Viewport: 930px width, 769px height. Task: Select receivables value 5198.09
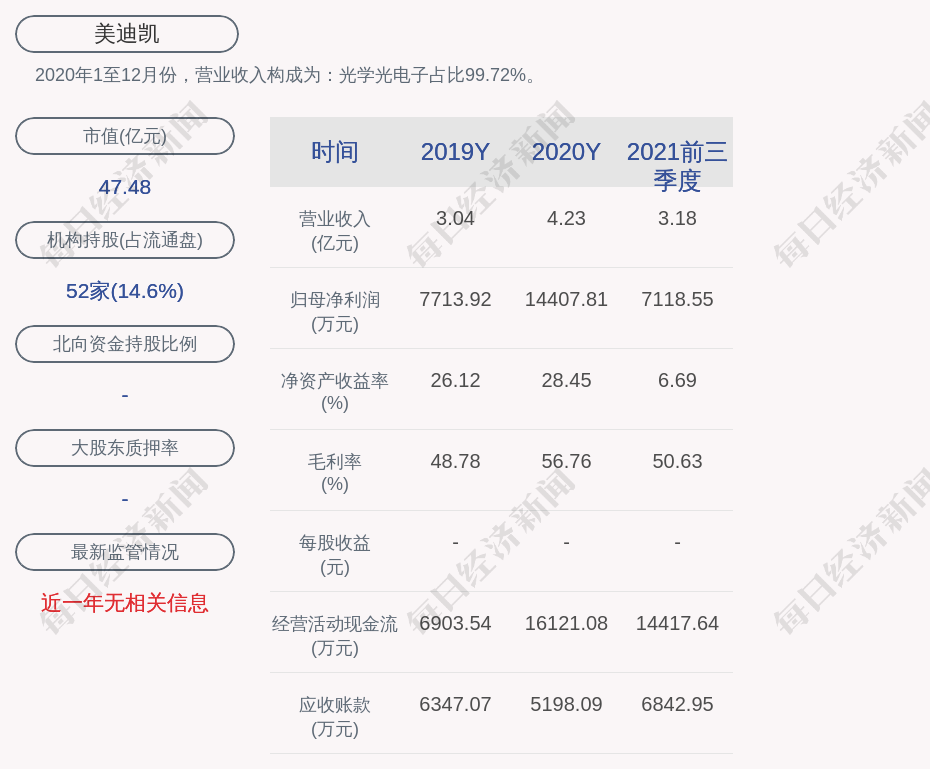pyautogui.click(x=566, y=704)
